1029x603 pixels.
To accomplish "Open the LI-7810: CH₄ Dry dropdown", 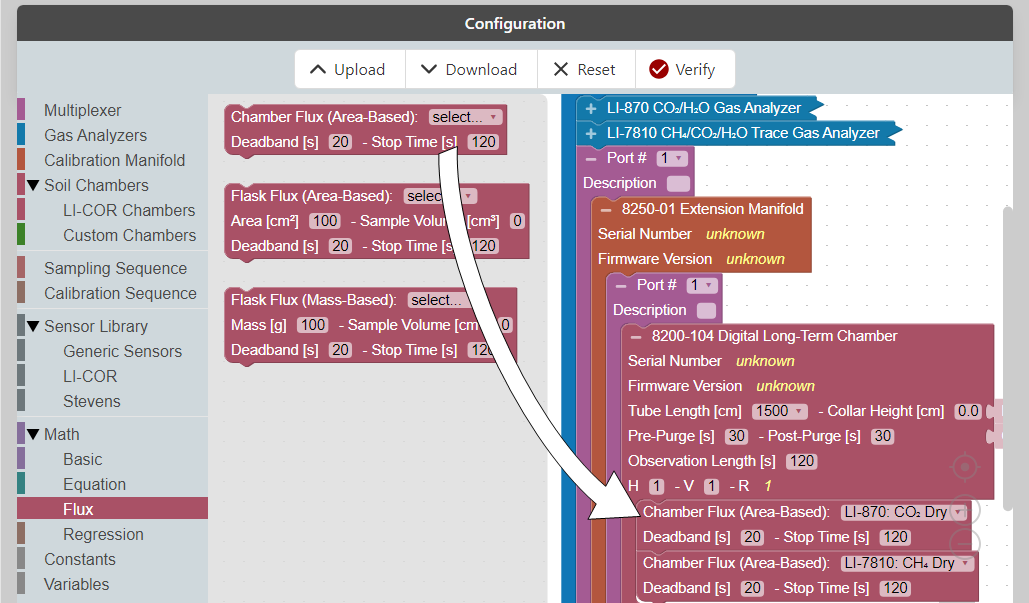I will click(908, 563).
